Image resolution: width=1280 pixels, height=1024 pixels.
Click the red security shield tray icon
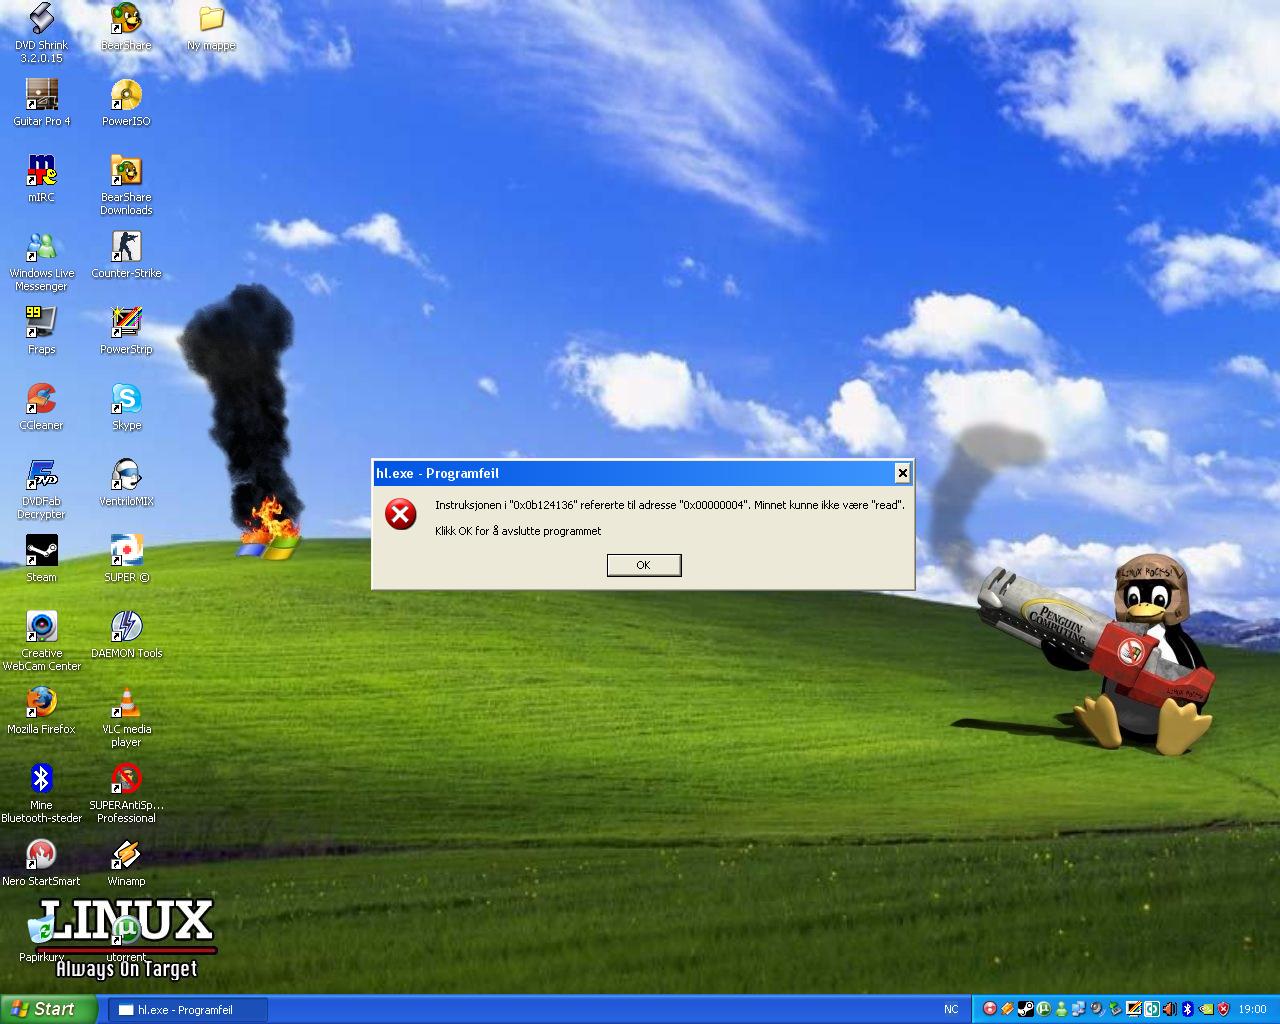(1223, 1009)
